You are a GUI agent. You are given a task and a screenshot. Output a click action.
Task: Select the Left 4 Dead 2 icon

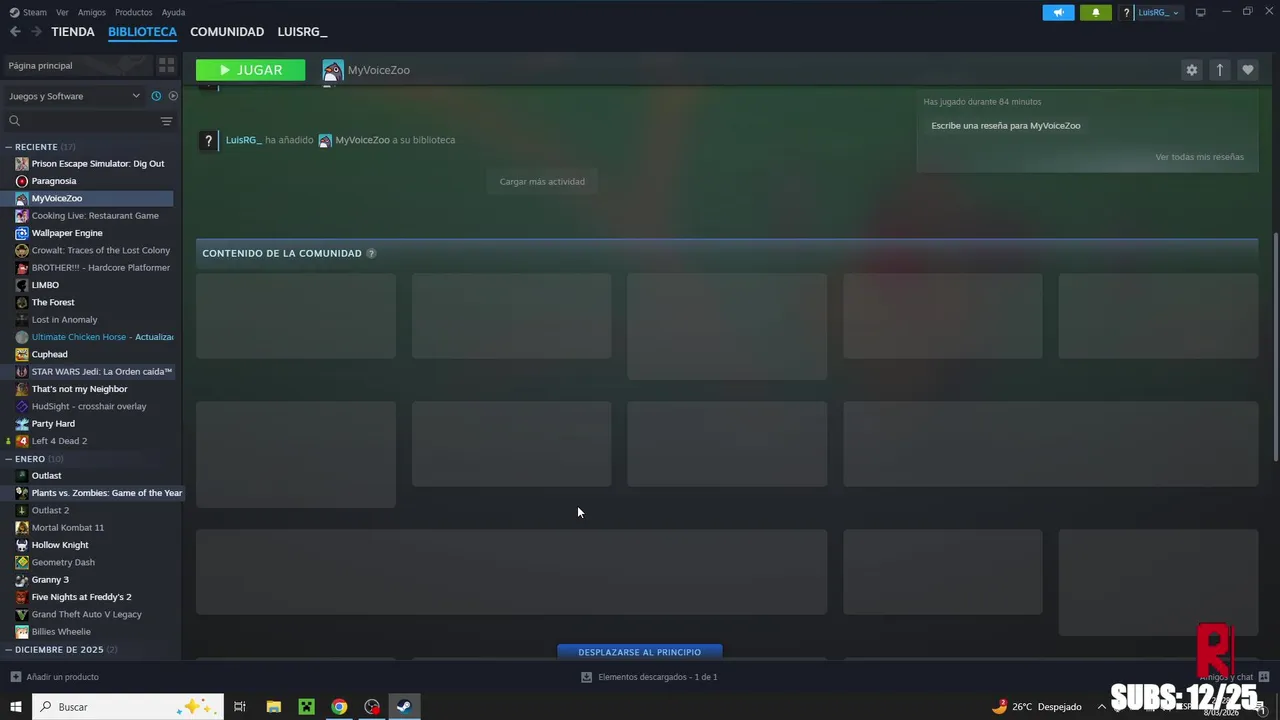[22, 441]
